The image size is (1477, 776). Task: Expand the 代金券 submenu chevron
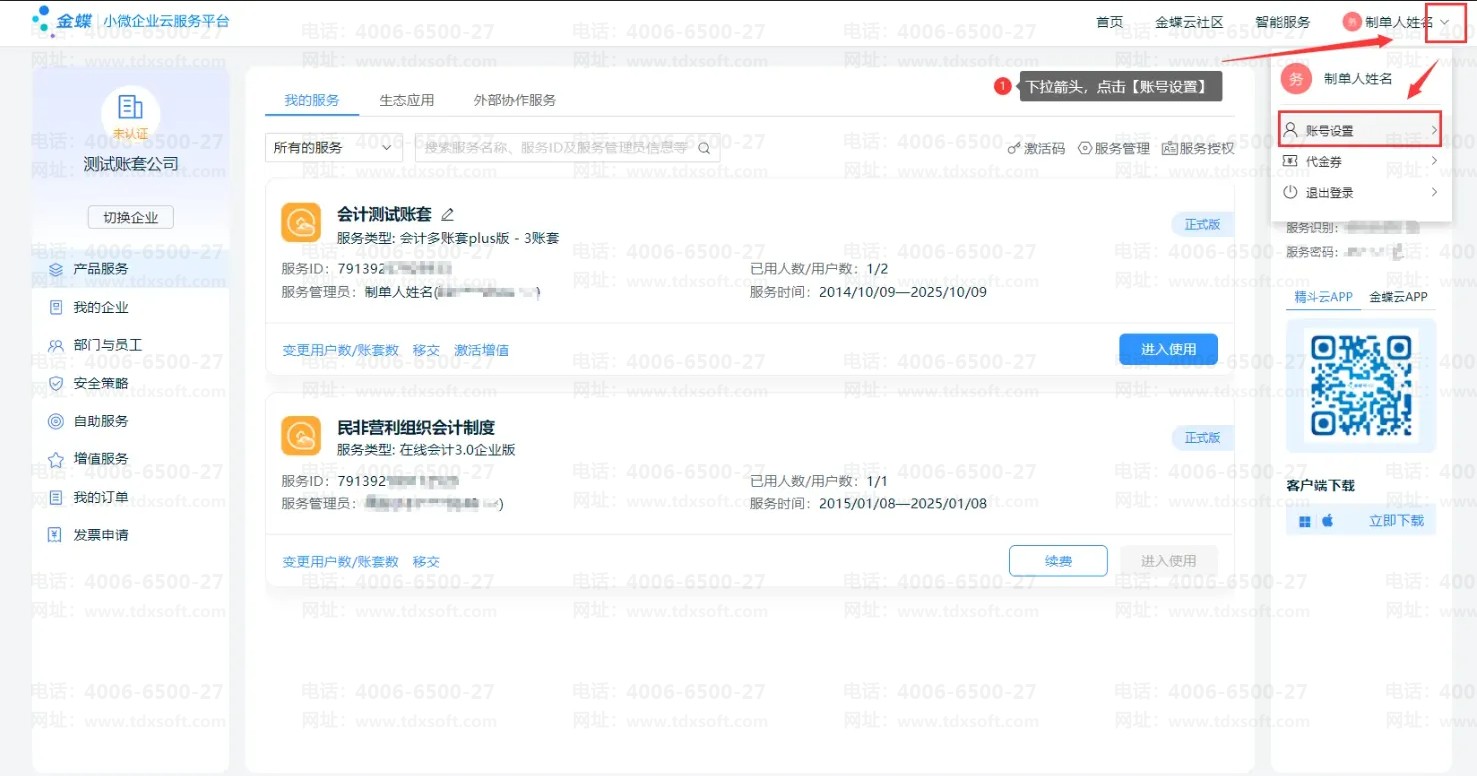coord(1434,161)
